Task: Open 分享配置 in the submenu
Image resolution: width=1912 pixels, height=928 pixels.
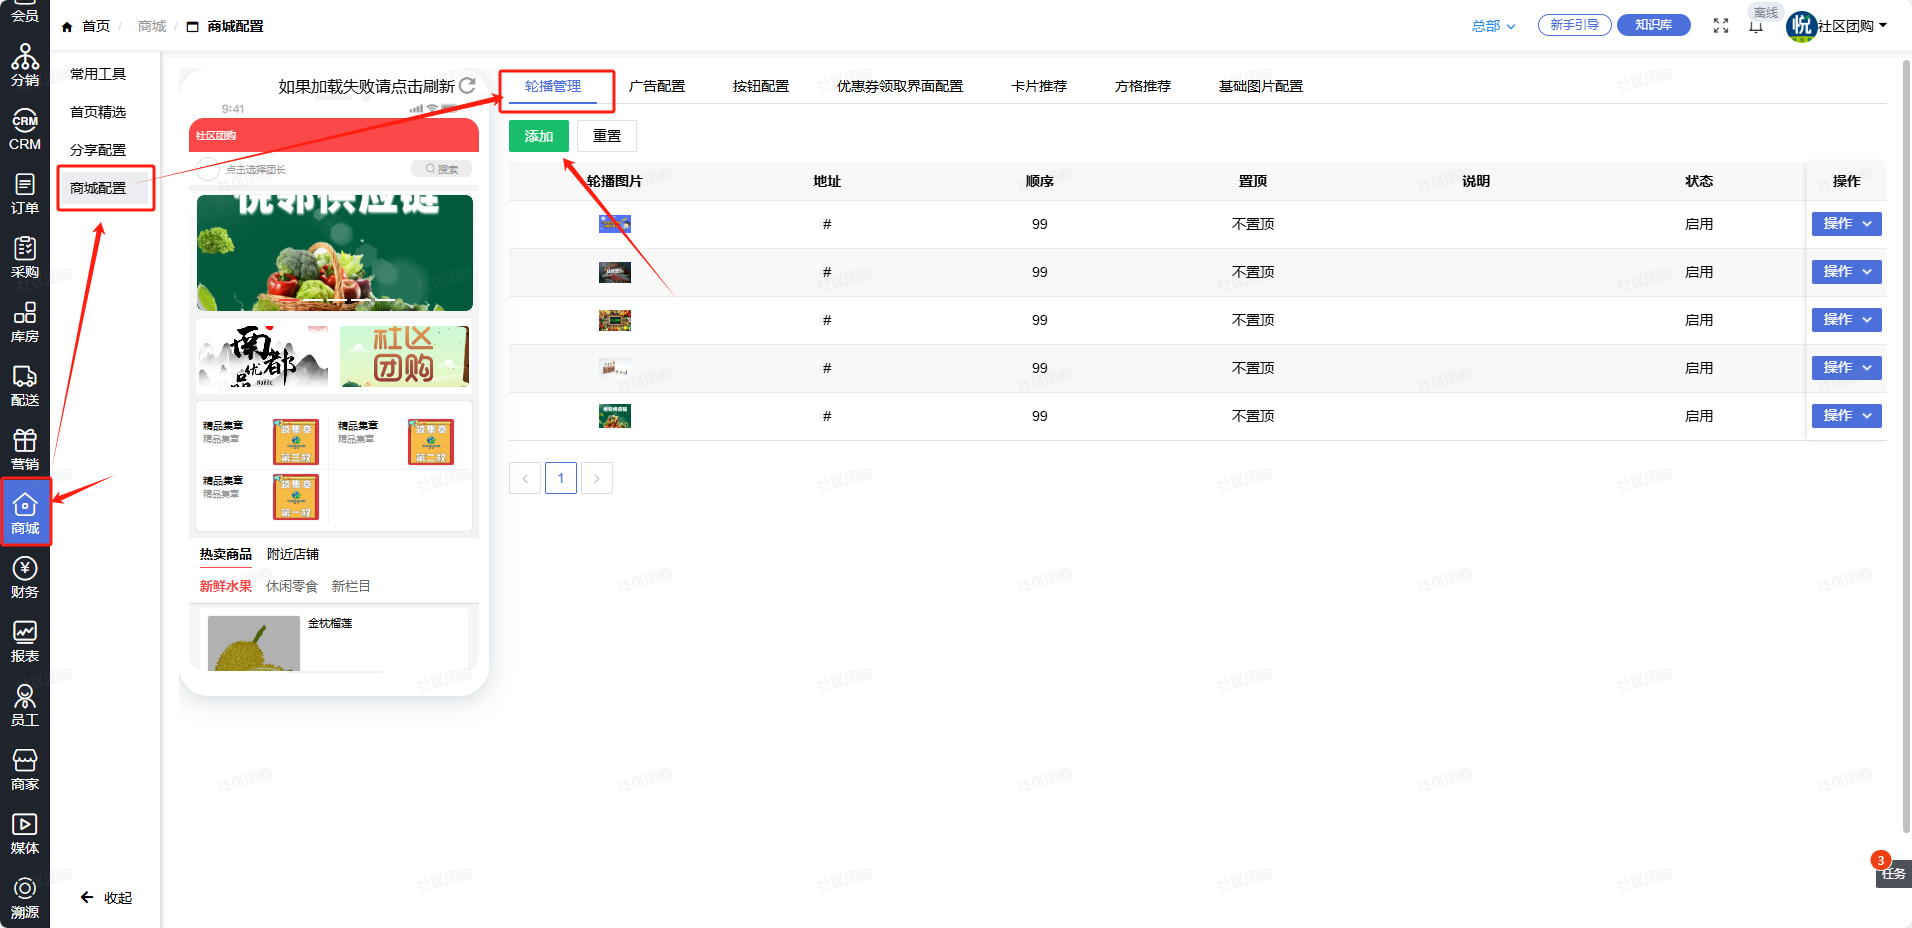Action: pos(98,150)
